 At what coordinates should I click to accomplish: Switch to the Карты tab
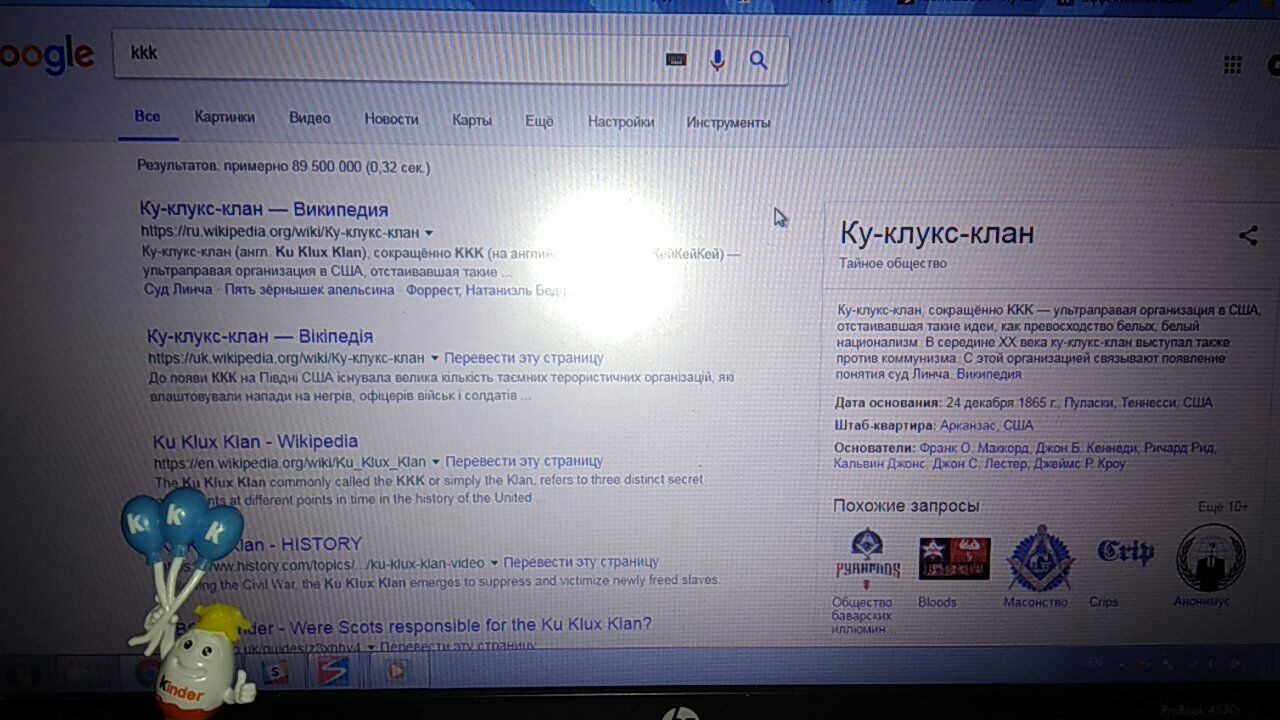(x=472, y=120)
